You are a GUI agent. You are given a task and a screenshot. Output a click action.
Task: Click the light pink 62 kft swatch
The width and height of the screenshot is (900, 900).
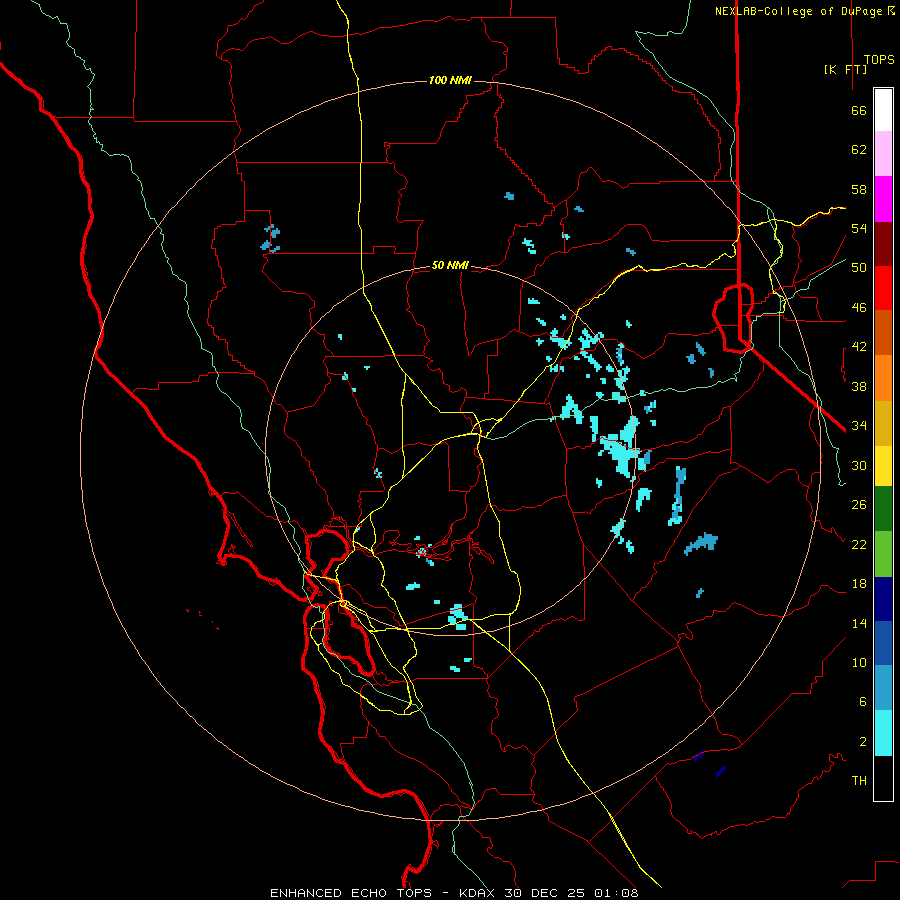(x=883, y=154)
